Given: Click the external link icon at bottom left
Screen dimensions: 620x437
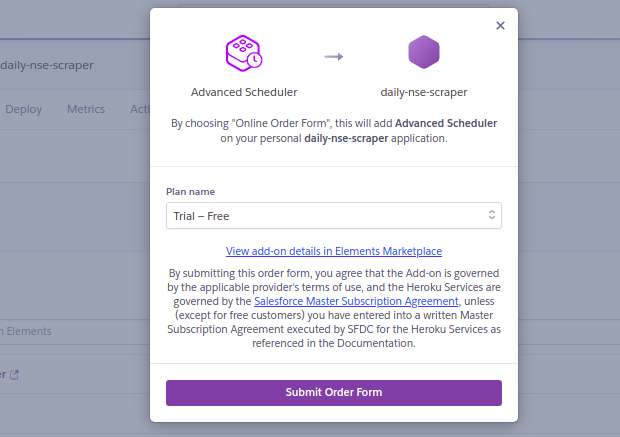Looking at the screenshot, I should [14, 375].
